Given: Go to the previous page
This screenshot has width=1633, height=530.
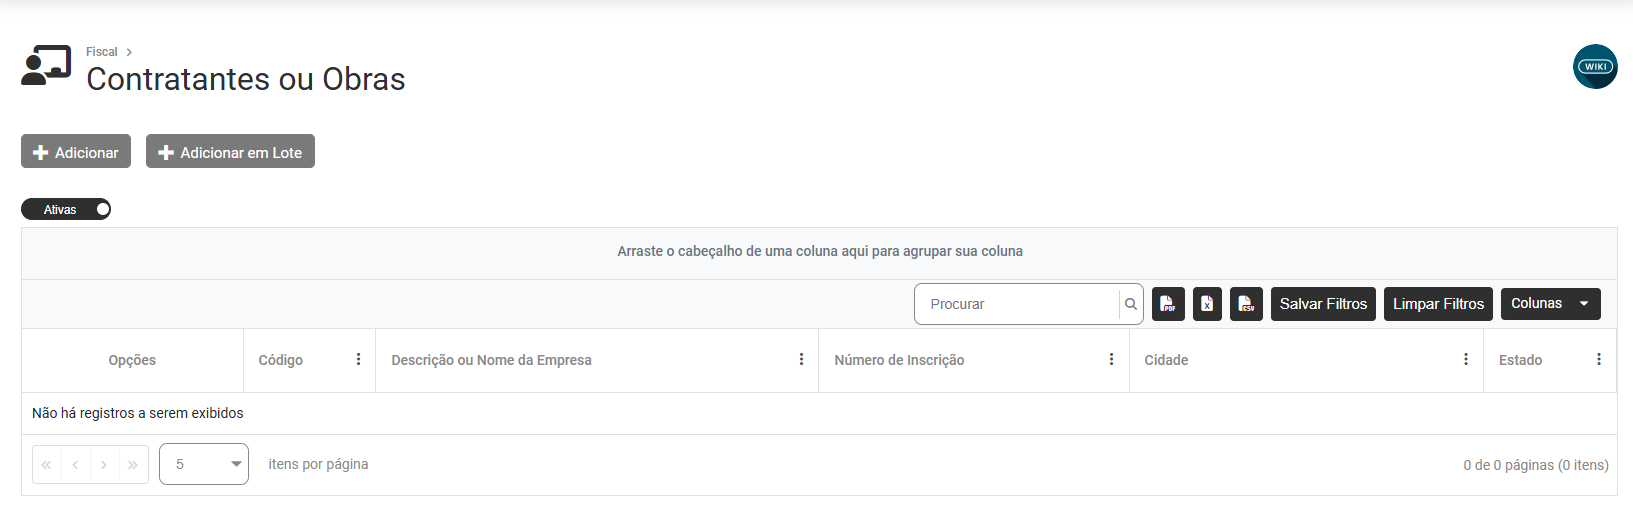Looking at the screenshot, I should tap(76, 465).
